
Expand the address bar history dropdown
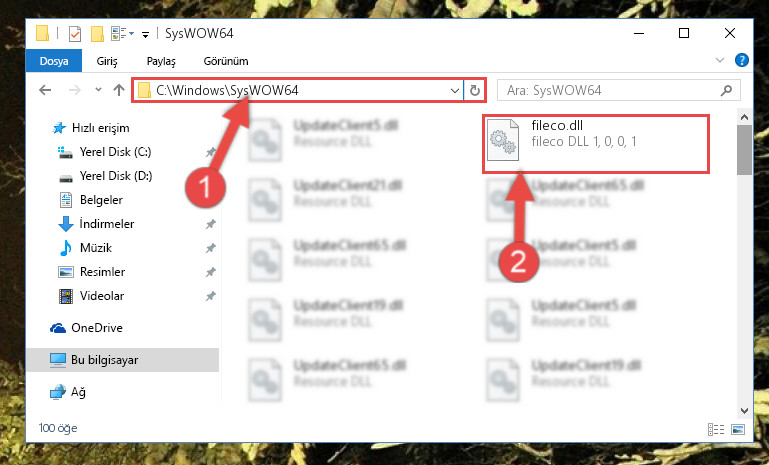pos(455,90)
